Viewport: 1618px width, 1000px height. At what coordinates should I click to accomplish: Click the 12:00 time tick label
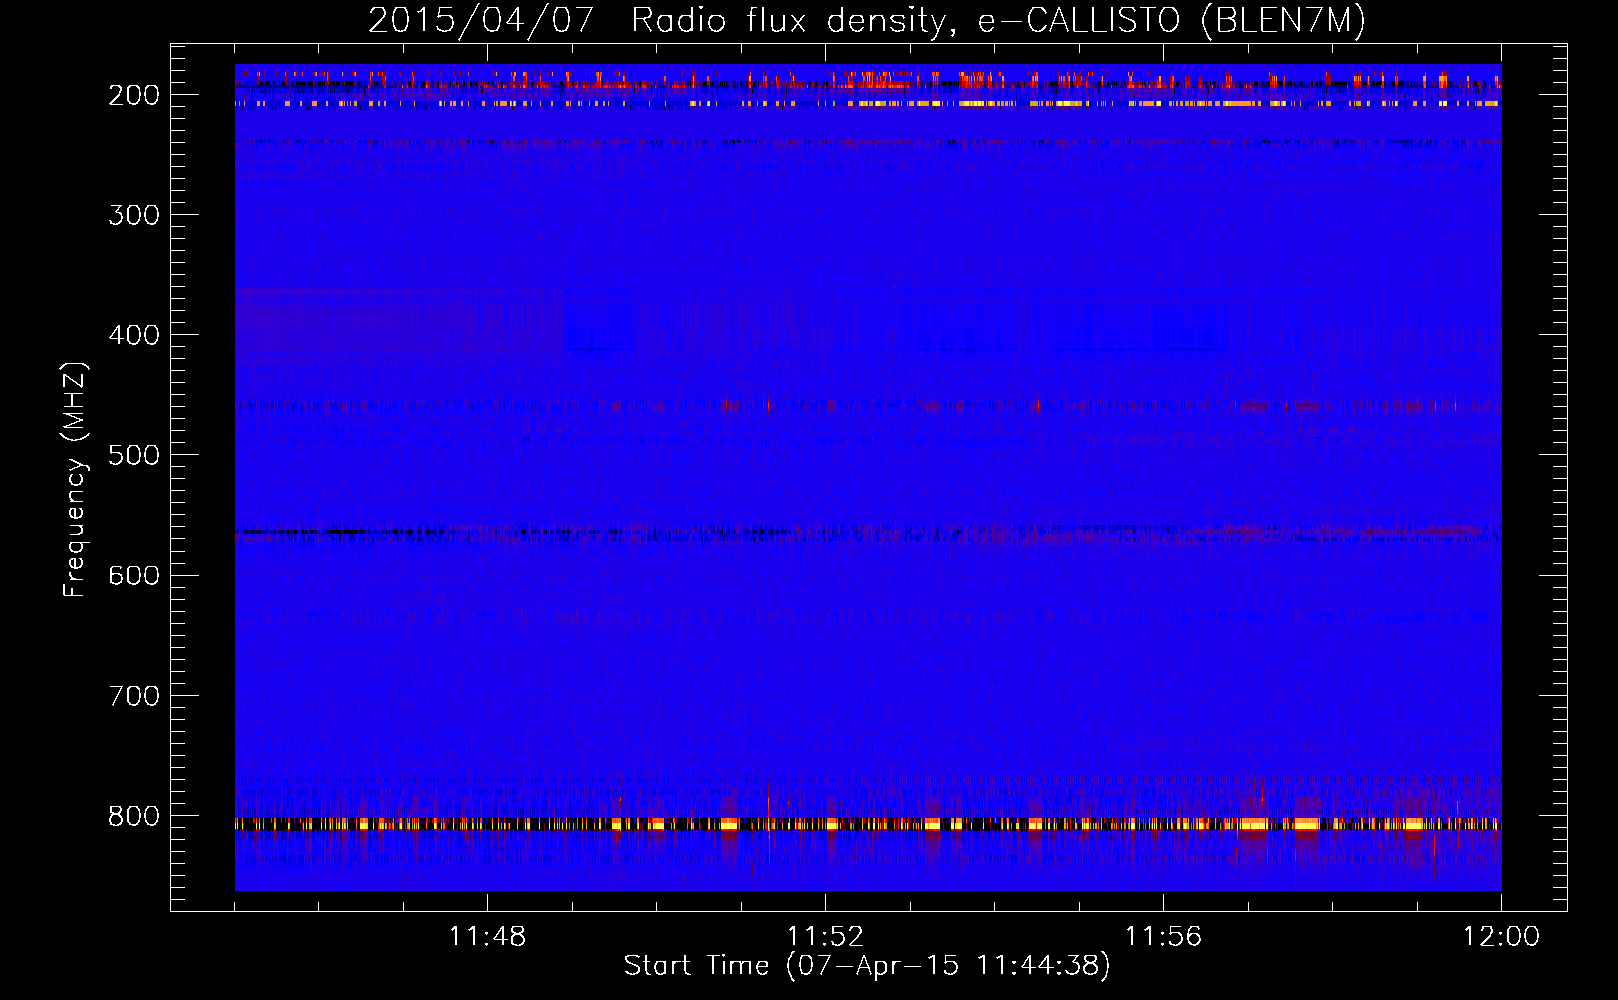[x=1501, y=937]
